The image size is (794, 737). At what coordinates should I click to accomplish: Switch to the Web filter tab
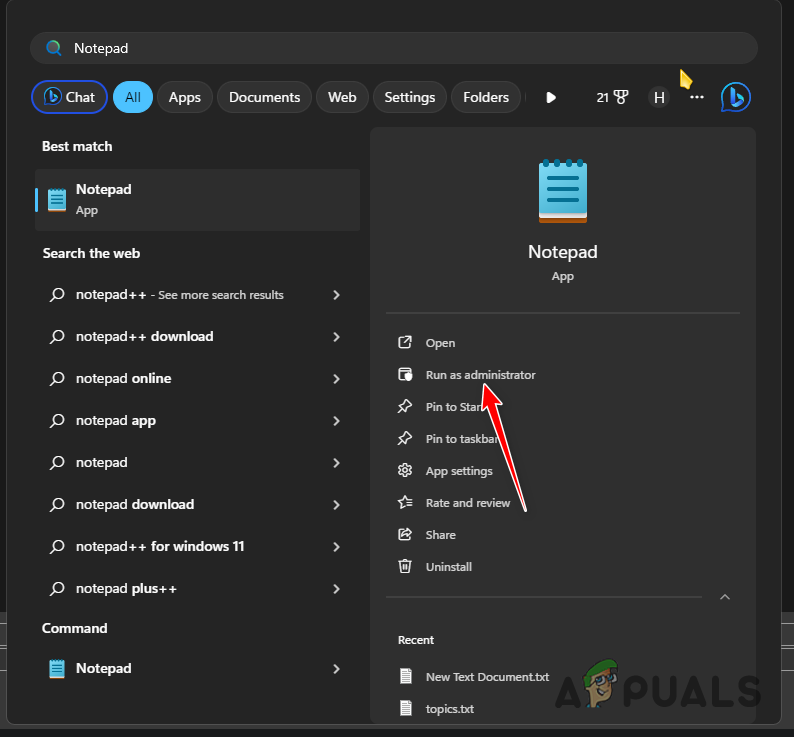tap(342, 97)
